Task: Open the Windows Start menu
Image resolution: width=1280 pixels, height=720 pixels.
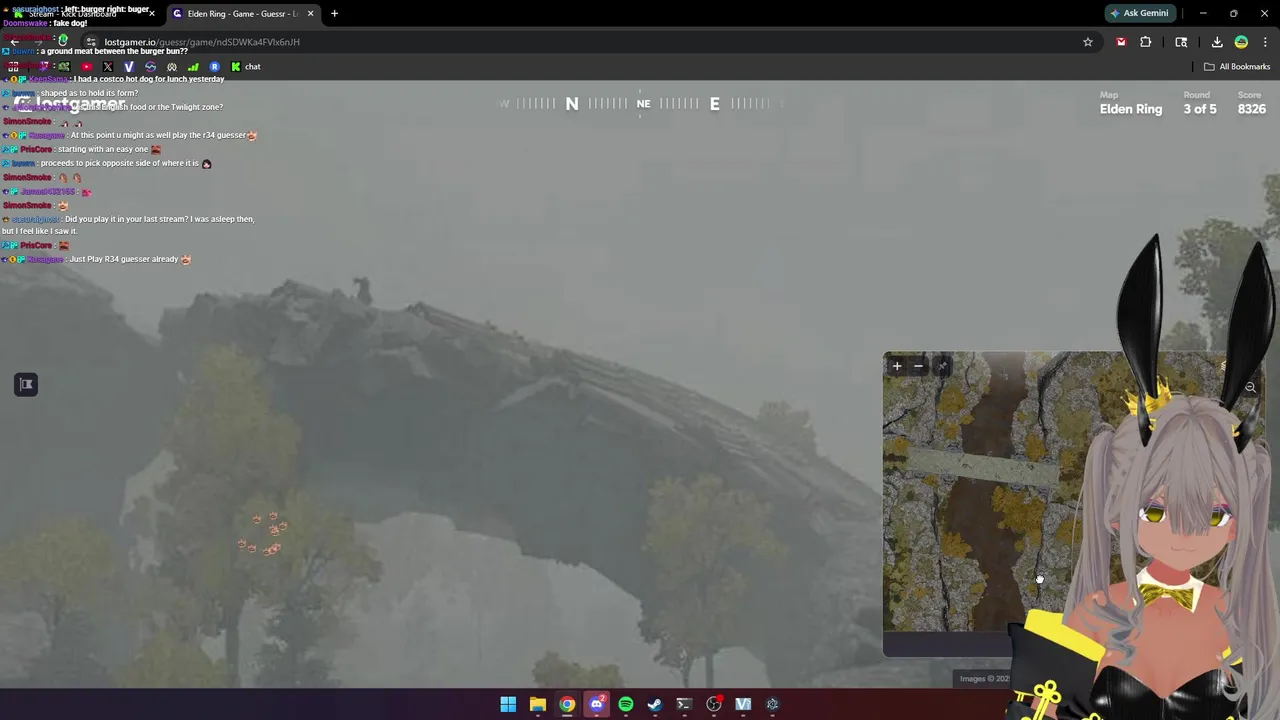Action: pyautogui.click(x=508, y=704)
